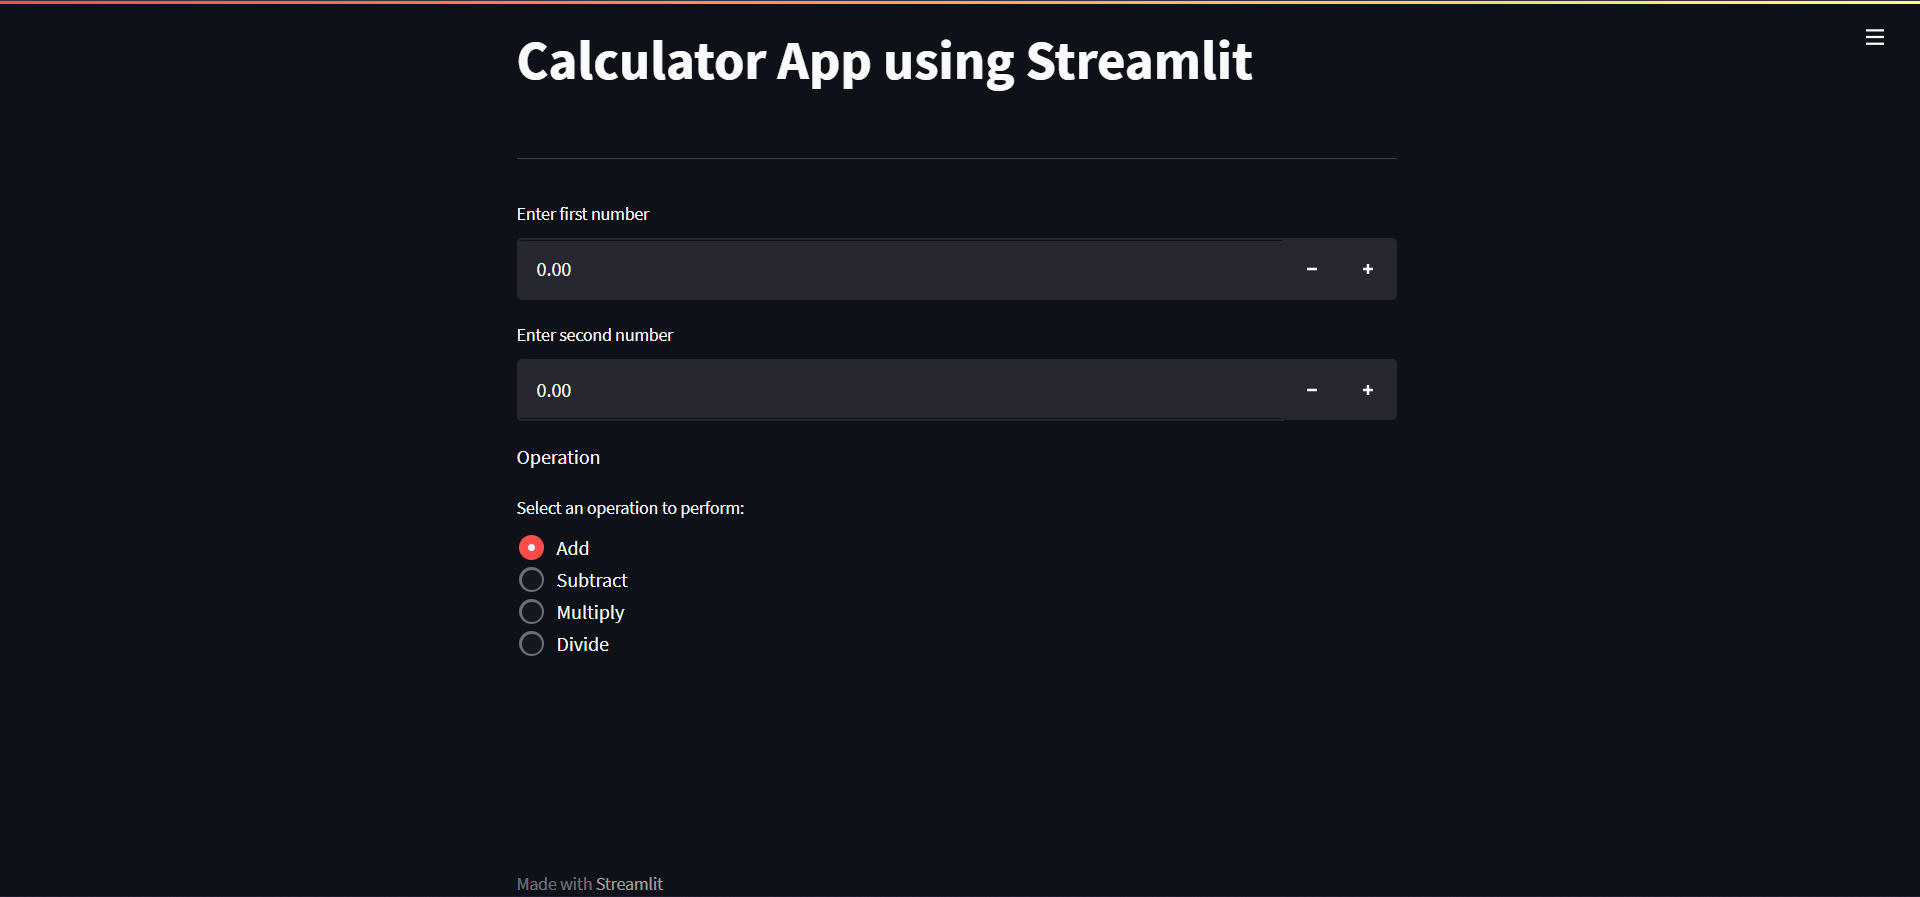Screen dimensions: 1920x897
Task: Choose Divide under 'Select an operation to perform'
Action: point(531,643)
